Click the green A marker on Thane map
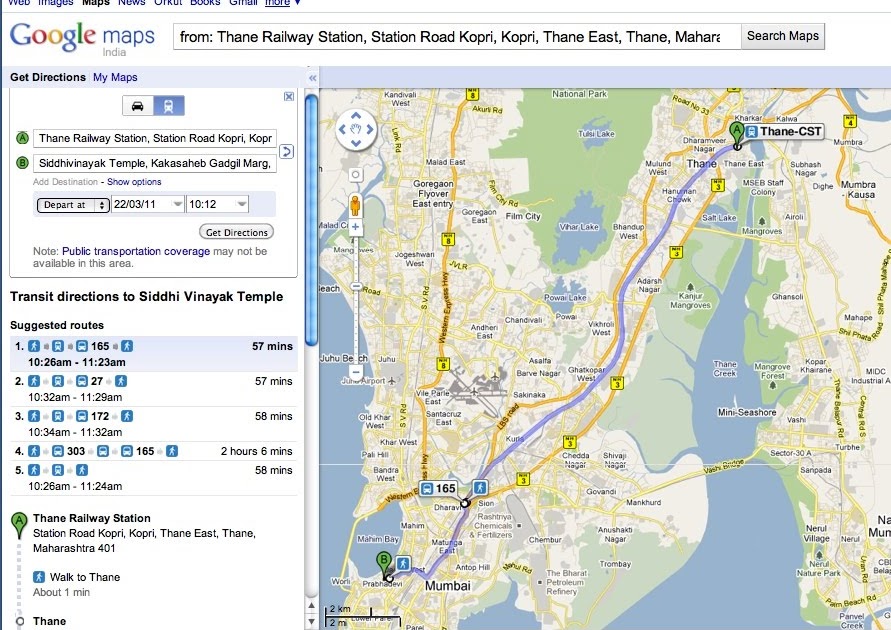 pyautogui.click(x=736, y=135)
